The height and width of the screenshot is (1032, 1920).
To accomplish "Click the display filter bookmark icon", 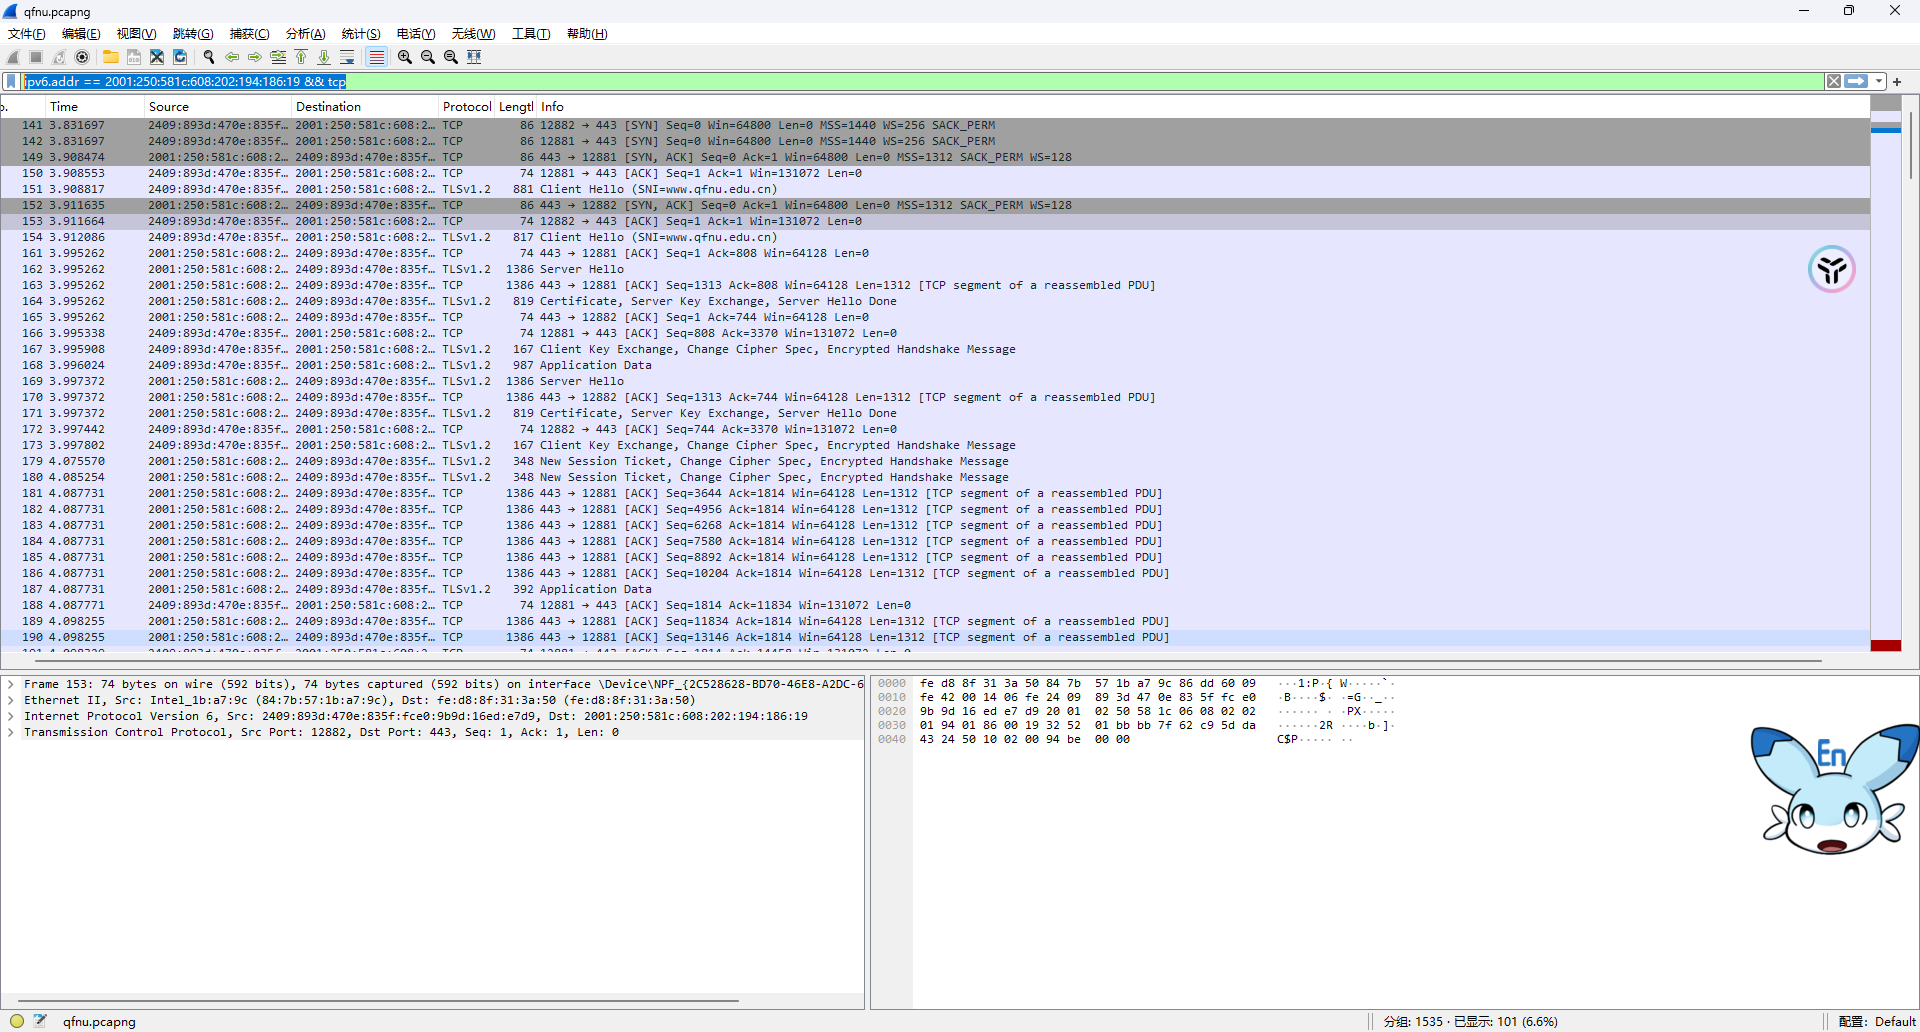I will tap(12, 81).
